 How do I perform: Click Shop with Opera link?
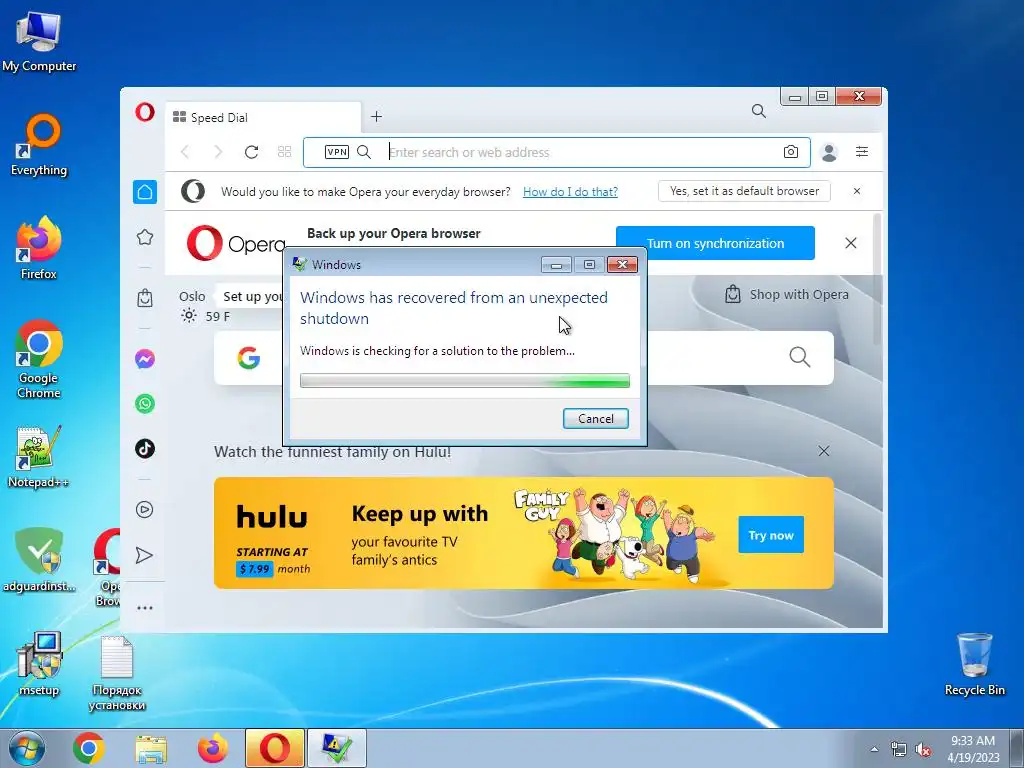787,295
